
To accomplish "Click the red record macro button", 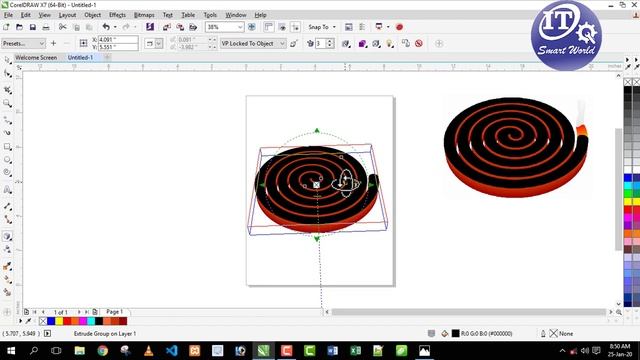I will click(x=400, y=27).
